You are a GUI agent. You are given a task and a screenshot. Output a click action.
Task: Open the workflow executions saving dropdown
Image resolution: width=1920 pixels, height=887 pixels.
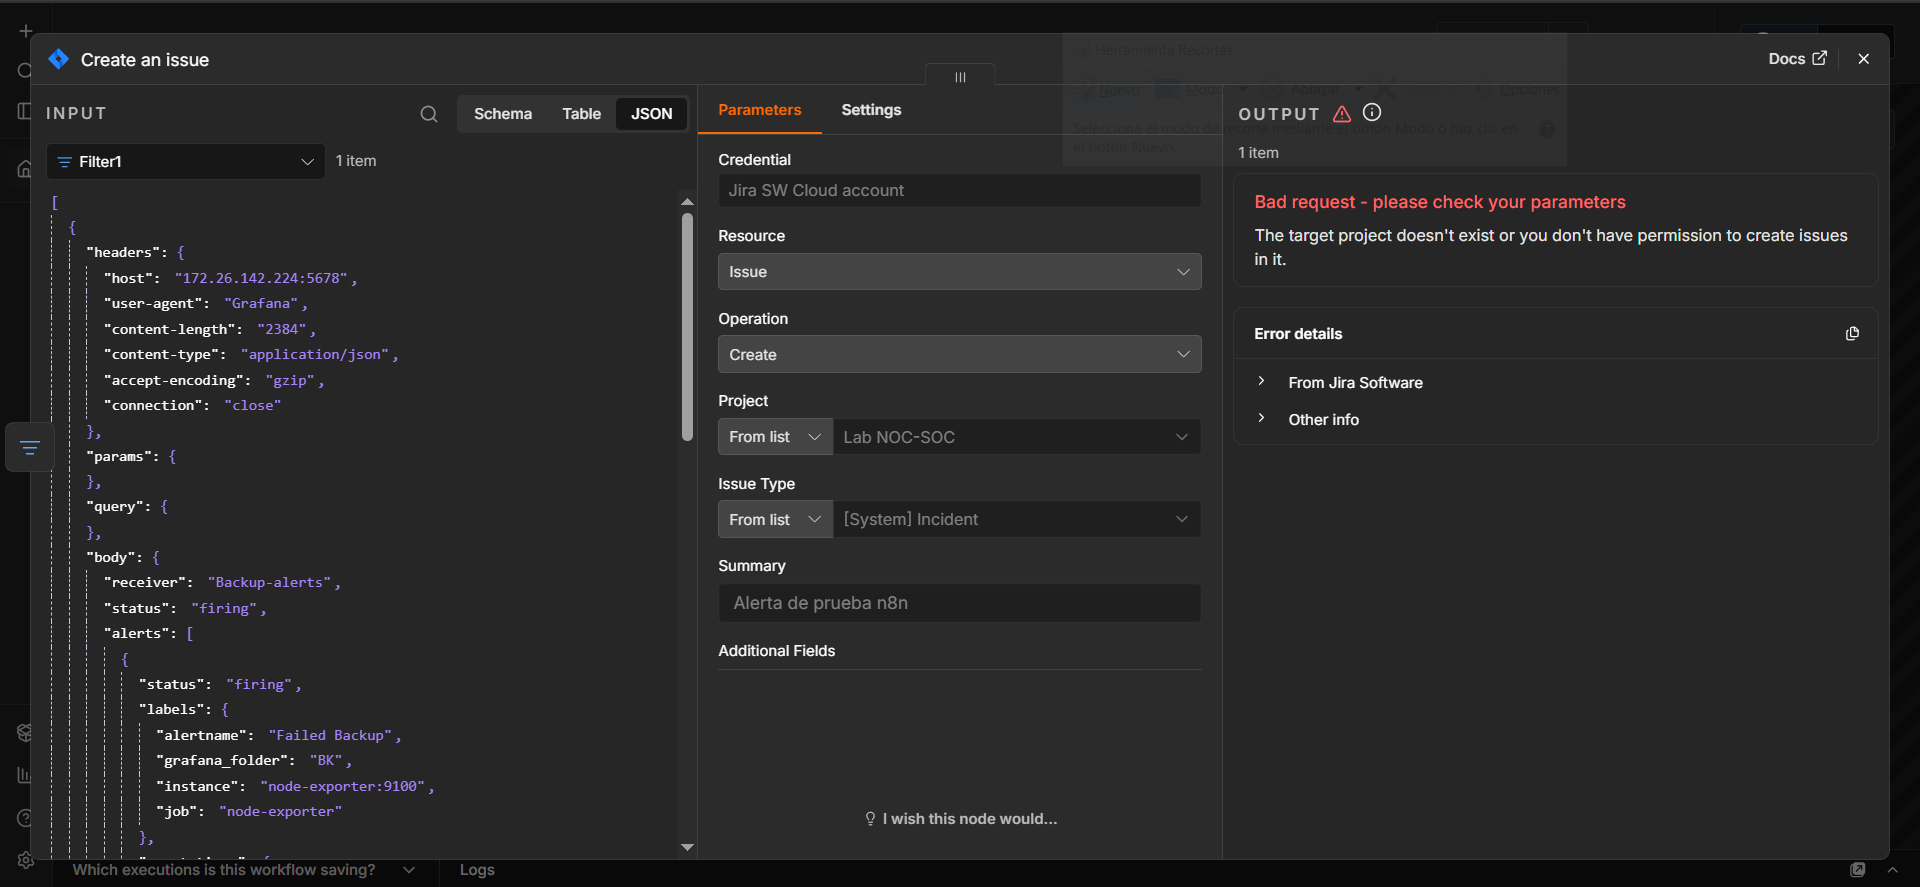coord(244,870)
